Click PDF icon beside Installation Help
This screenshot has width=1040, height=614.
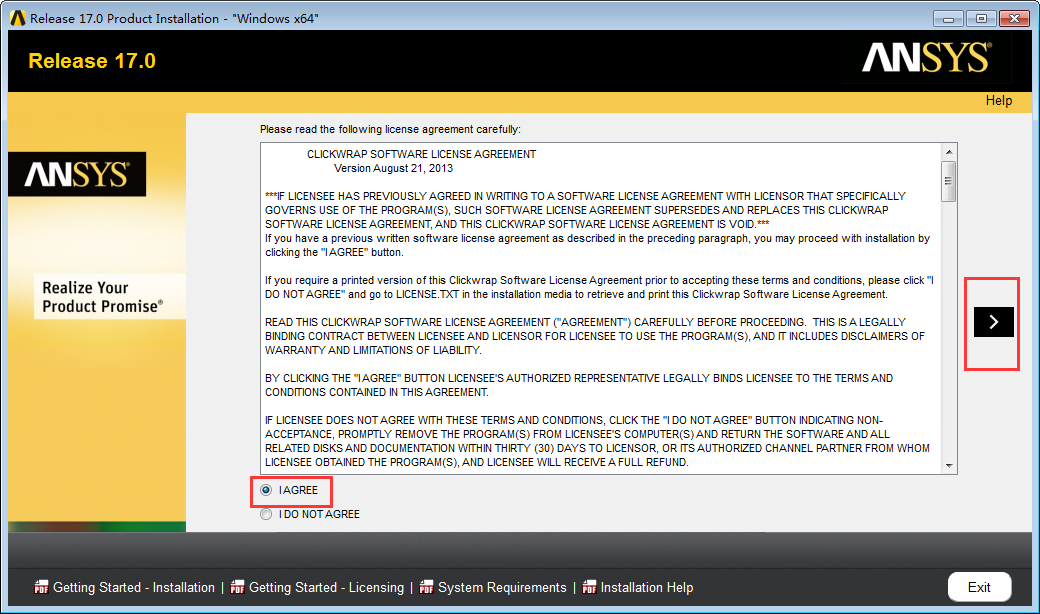(589, 587)
